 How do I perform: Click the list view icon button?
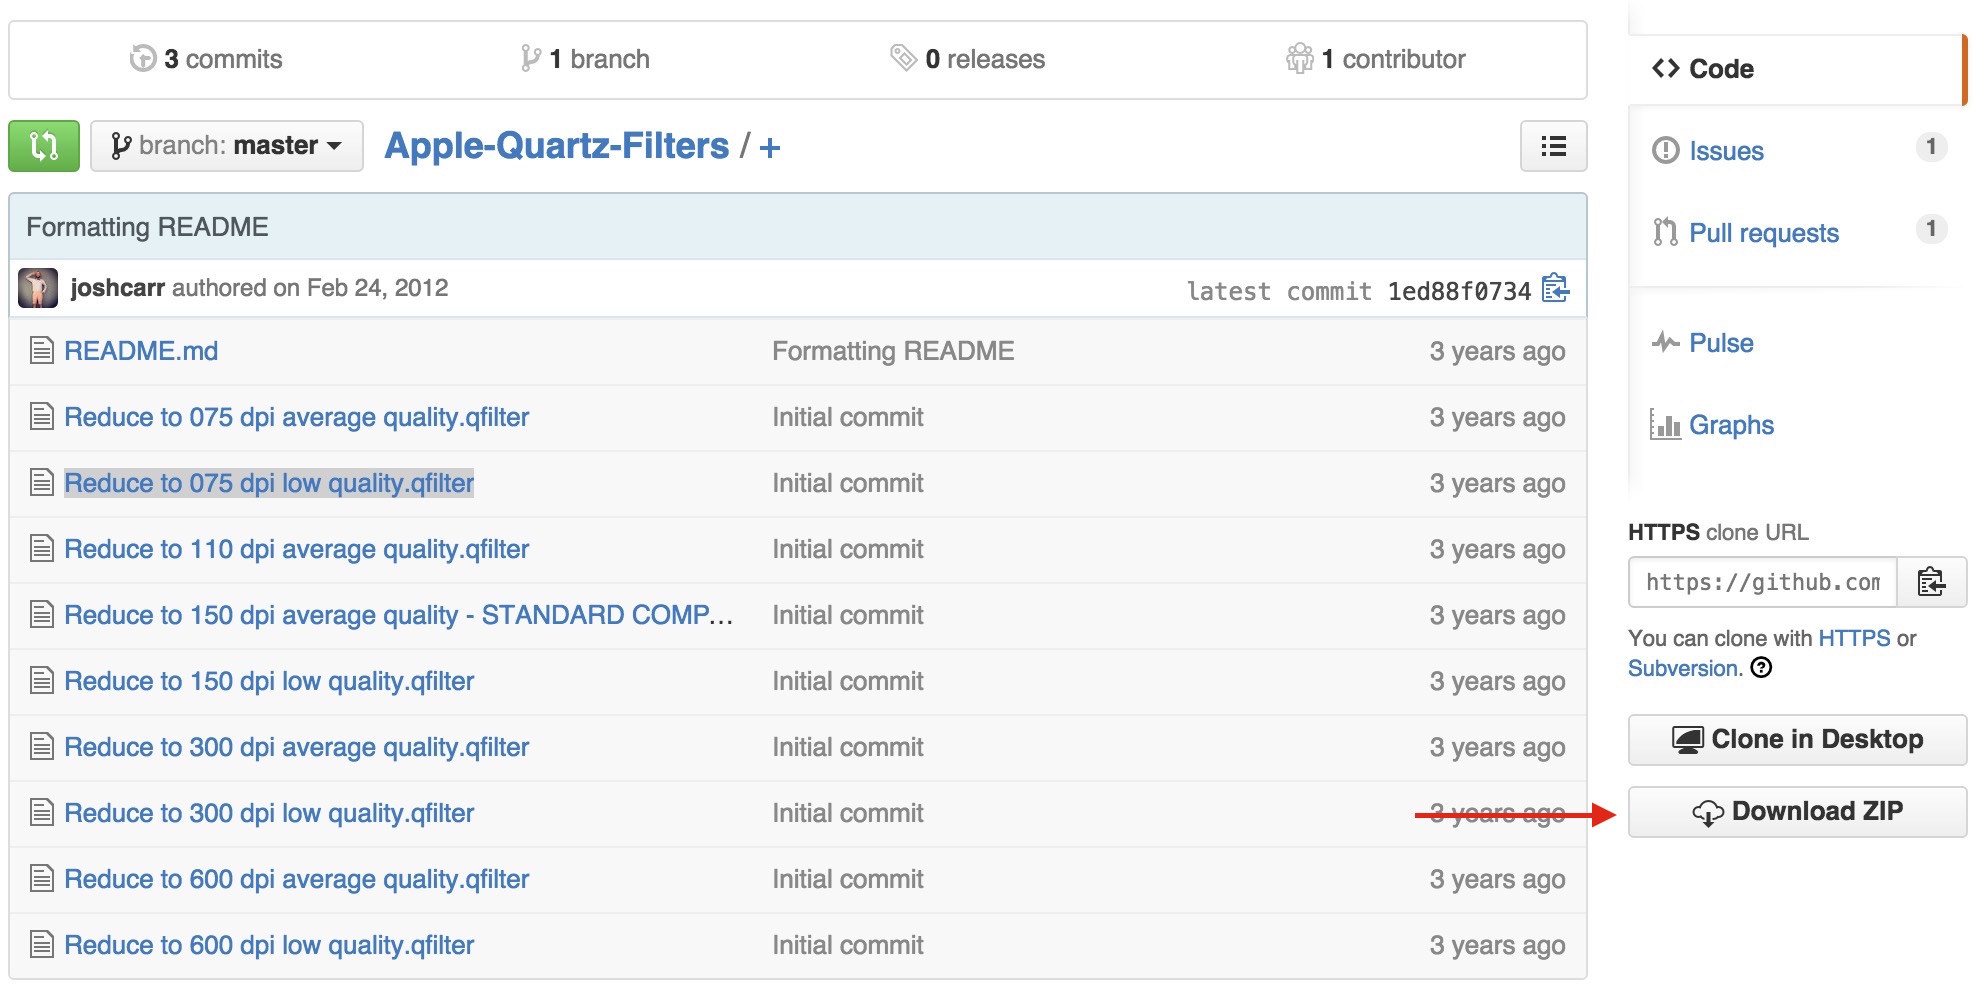[1553, 147]
